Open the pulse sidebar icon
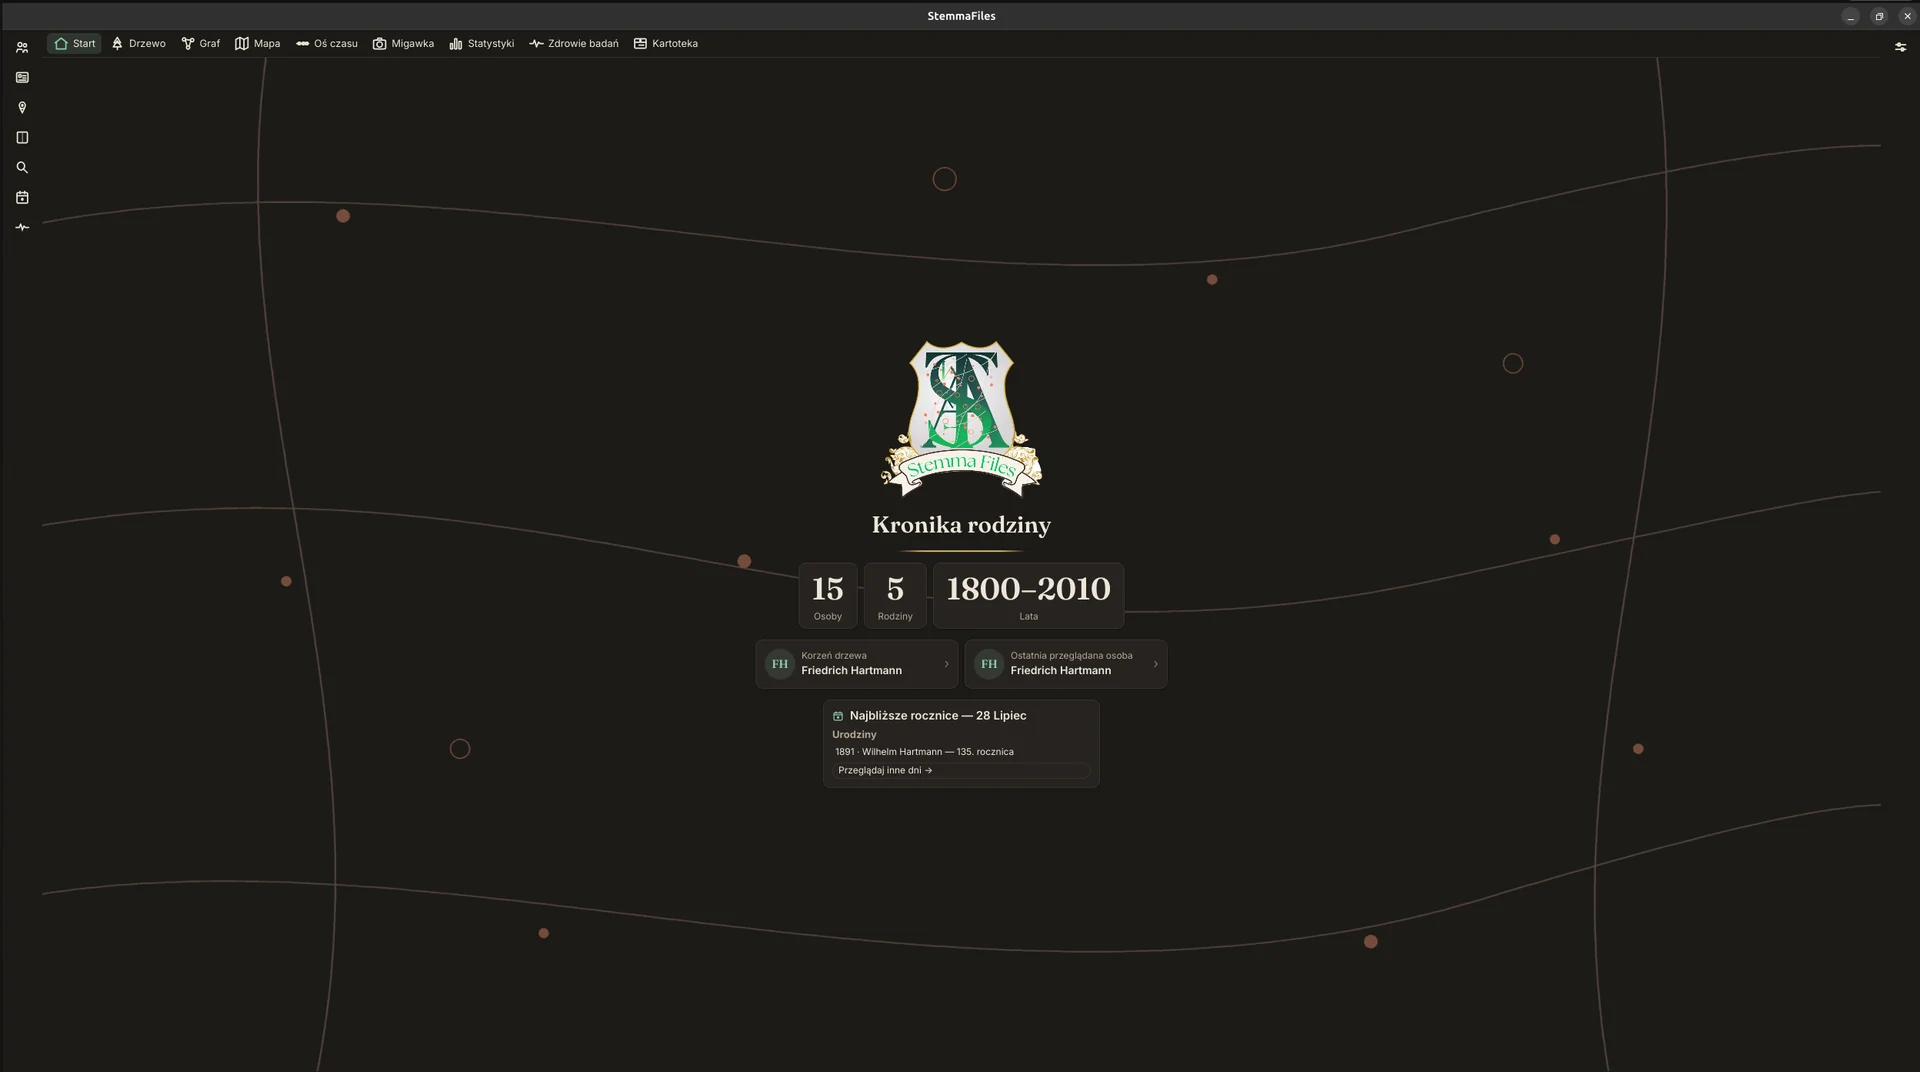 tap(22, 227)
